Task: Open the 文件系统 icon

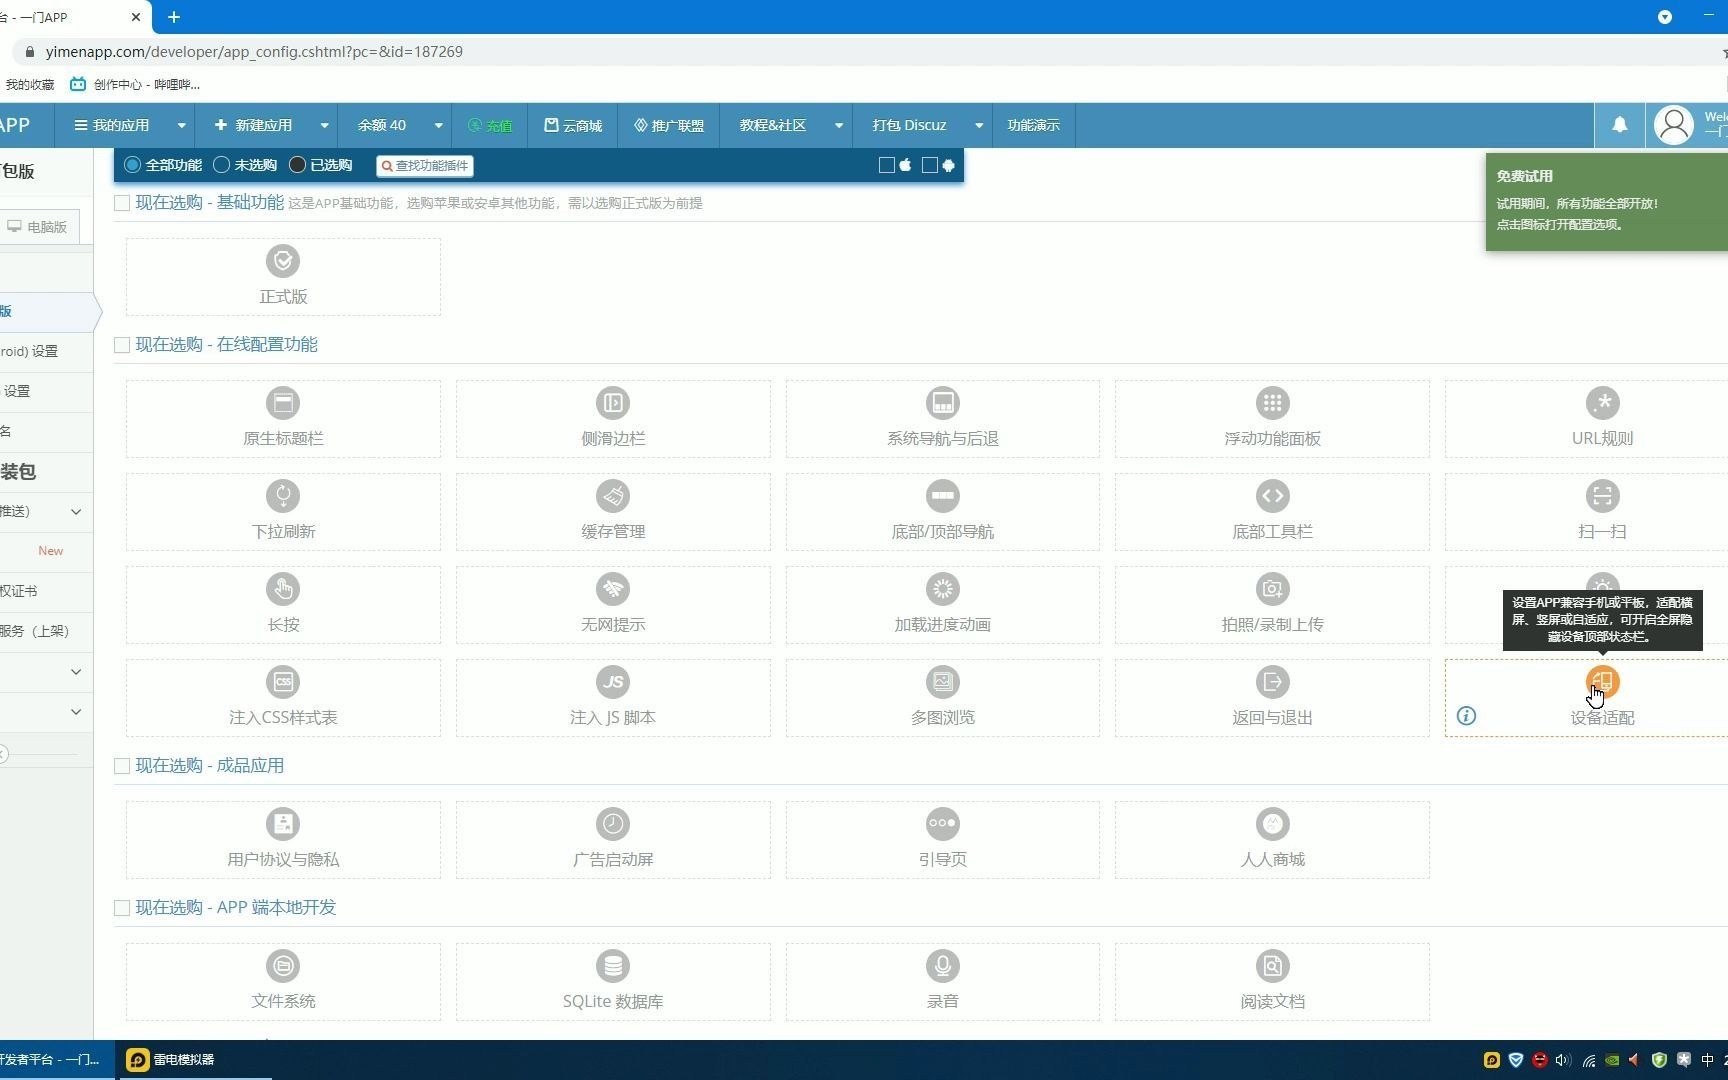Action: coord(283,966)
